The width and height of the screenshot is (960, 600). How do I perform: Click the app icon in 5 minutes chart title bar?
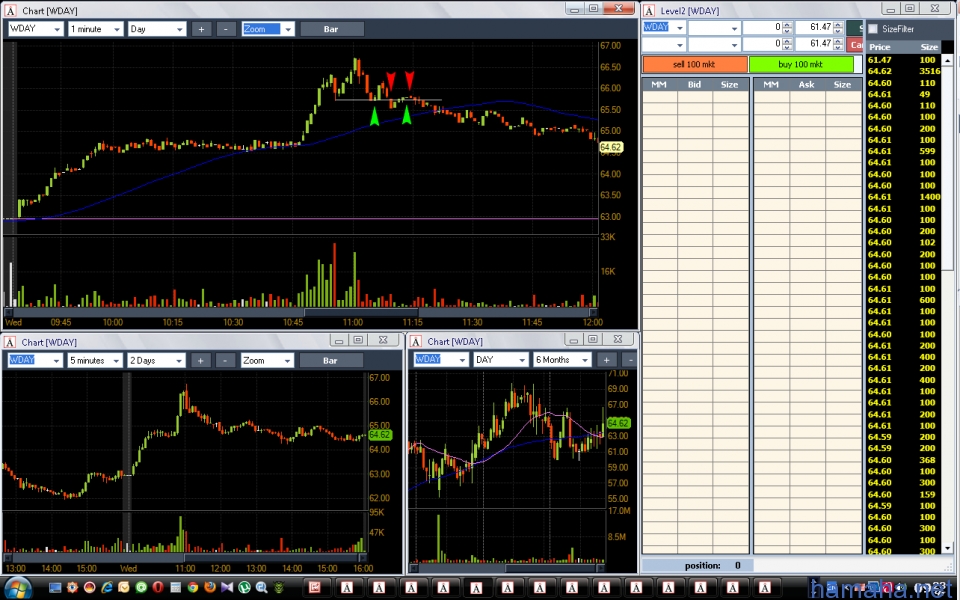(x=10, y=342)
